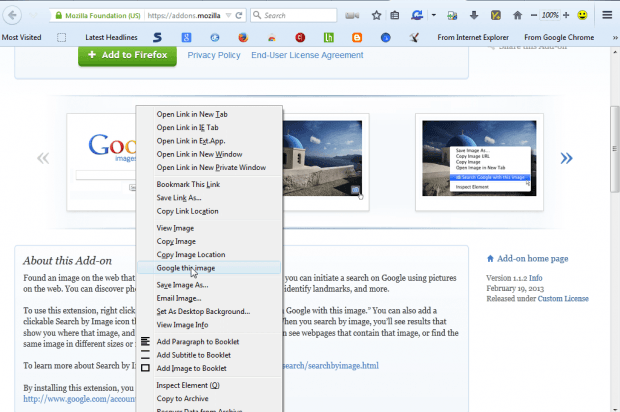Focus the Search box in the toolbar

click(x=293, y=15)
